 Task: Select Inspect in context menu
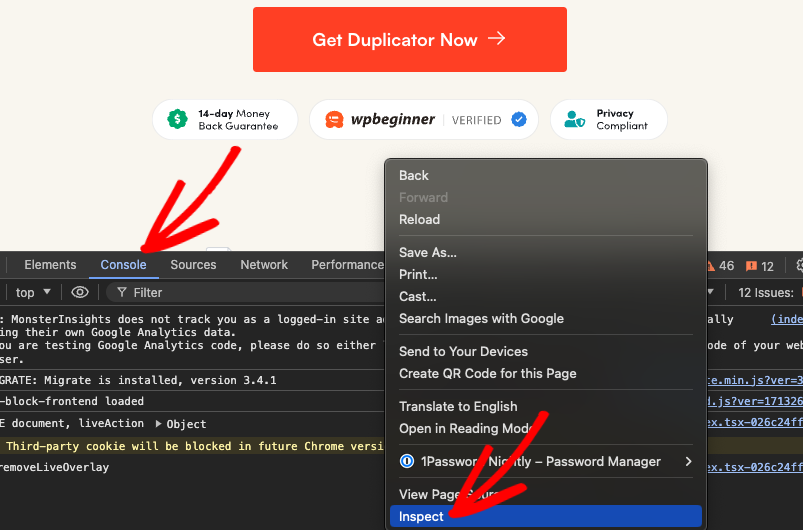pyautogui.click(x=546, y=516)
